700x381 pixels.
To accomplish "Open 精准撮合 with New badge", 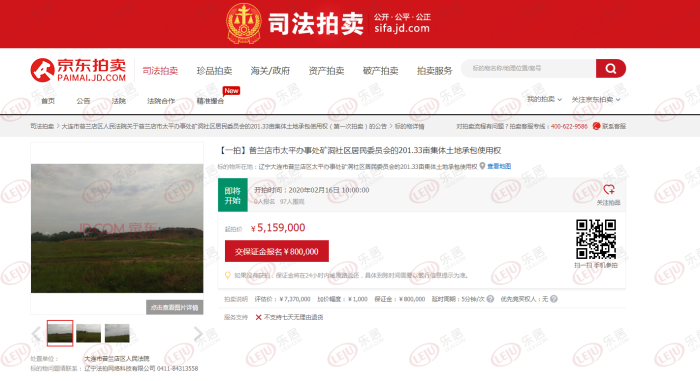I will [x=210, y=101].
